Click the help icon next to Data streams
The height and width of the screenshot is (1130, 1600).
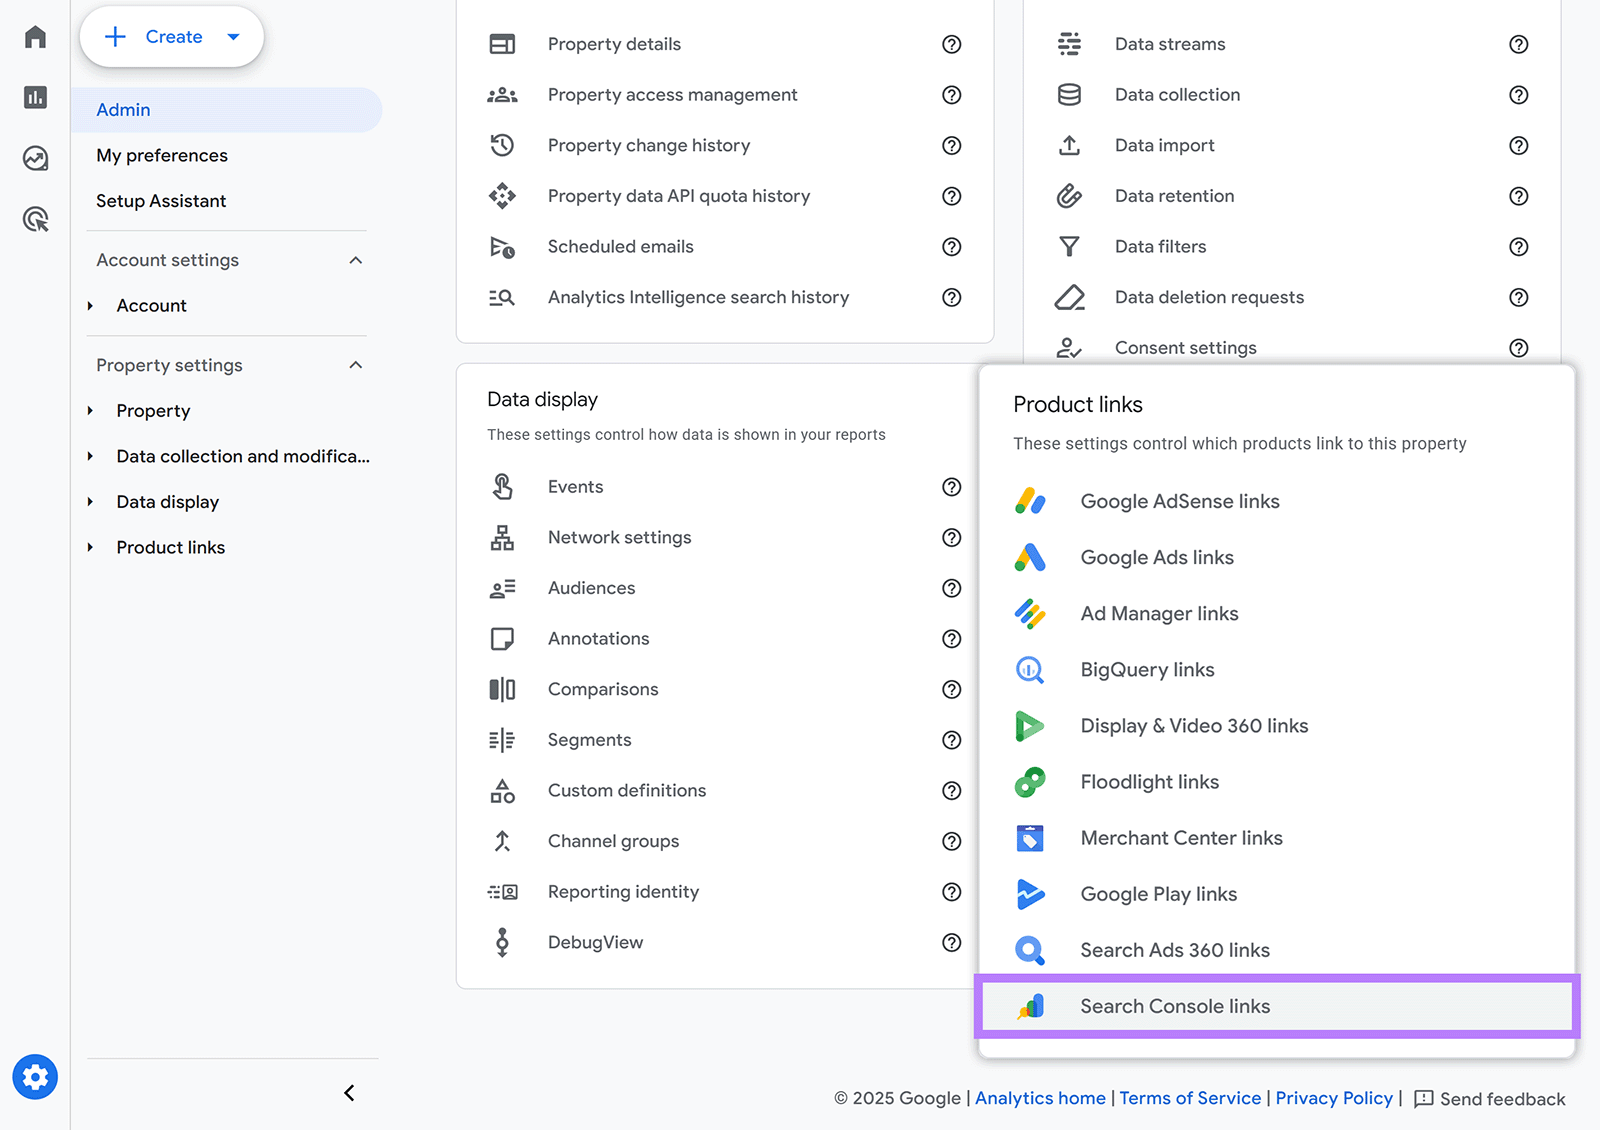[1519, 44]
